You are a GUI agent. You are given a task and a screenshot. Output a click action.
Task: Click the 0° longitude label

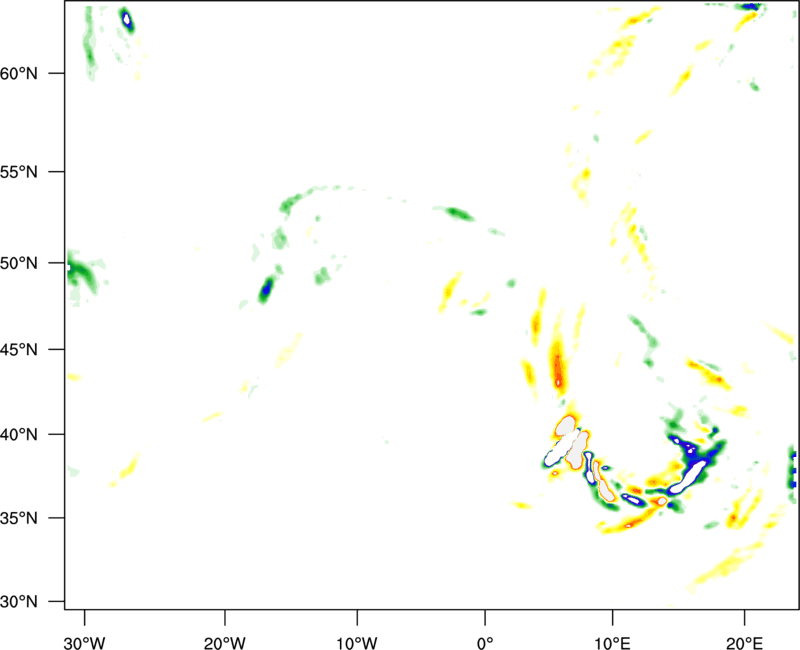[485, 643]
